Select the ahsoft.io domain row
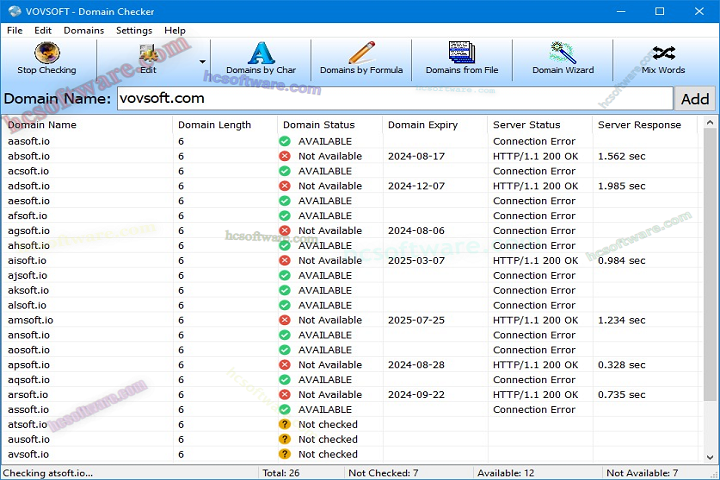The width and height of the screenshot is (720, 480). click(x=353, y=245)
